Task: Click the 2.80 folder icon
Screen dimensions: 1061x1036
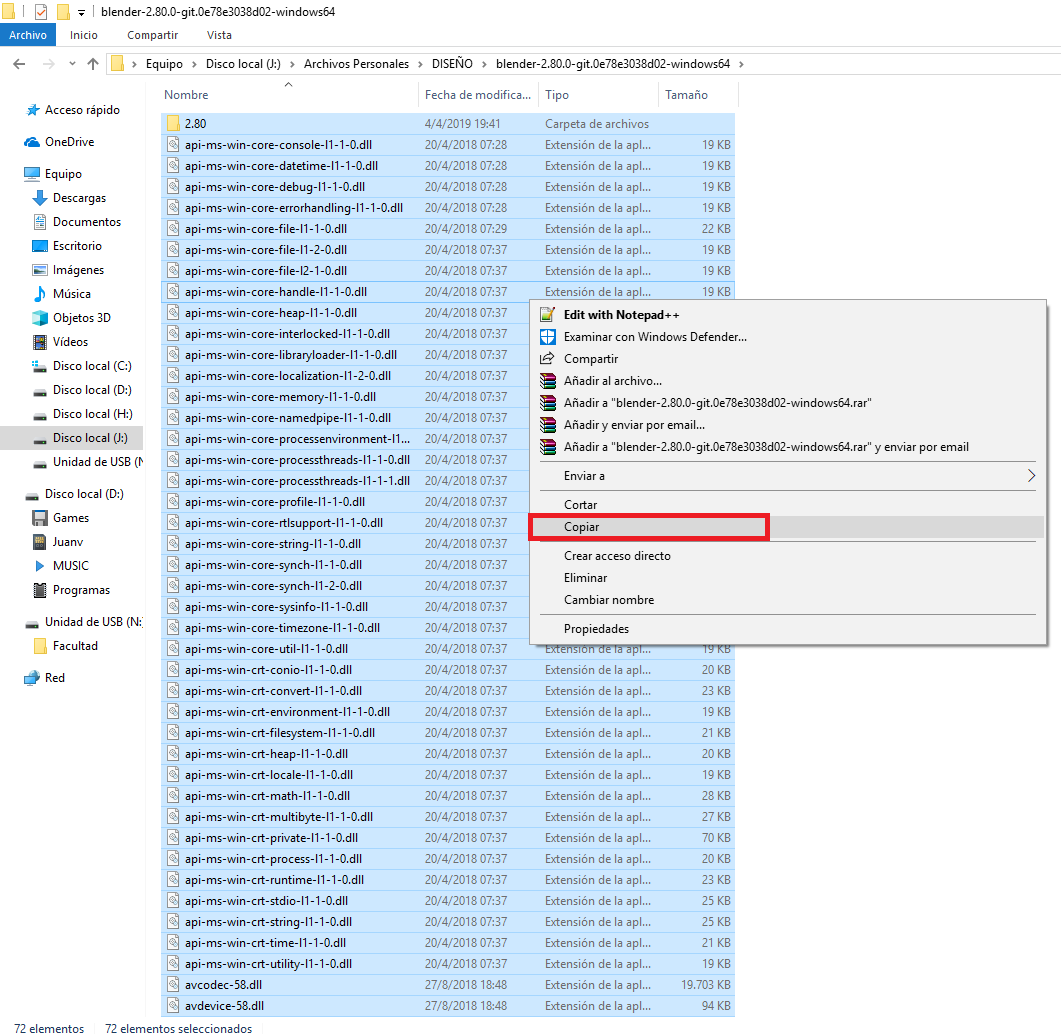Action: (173, 124)
